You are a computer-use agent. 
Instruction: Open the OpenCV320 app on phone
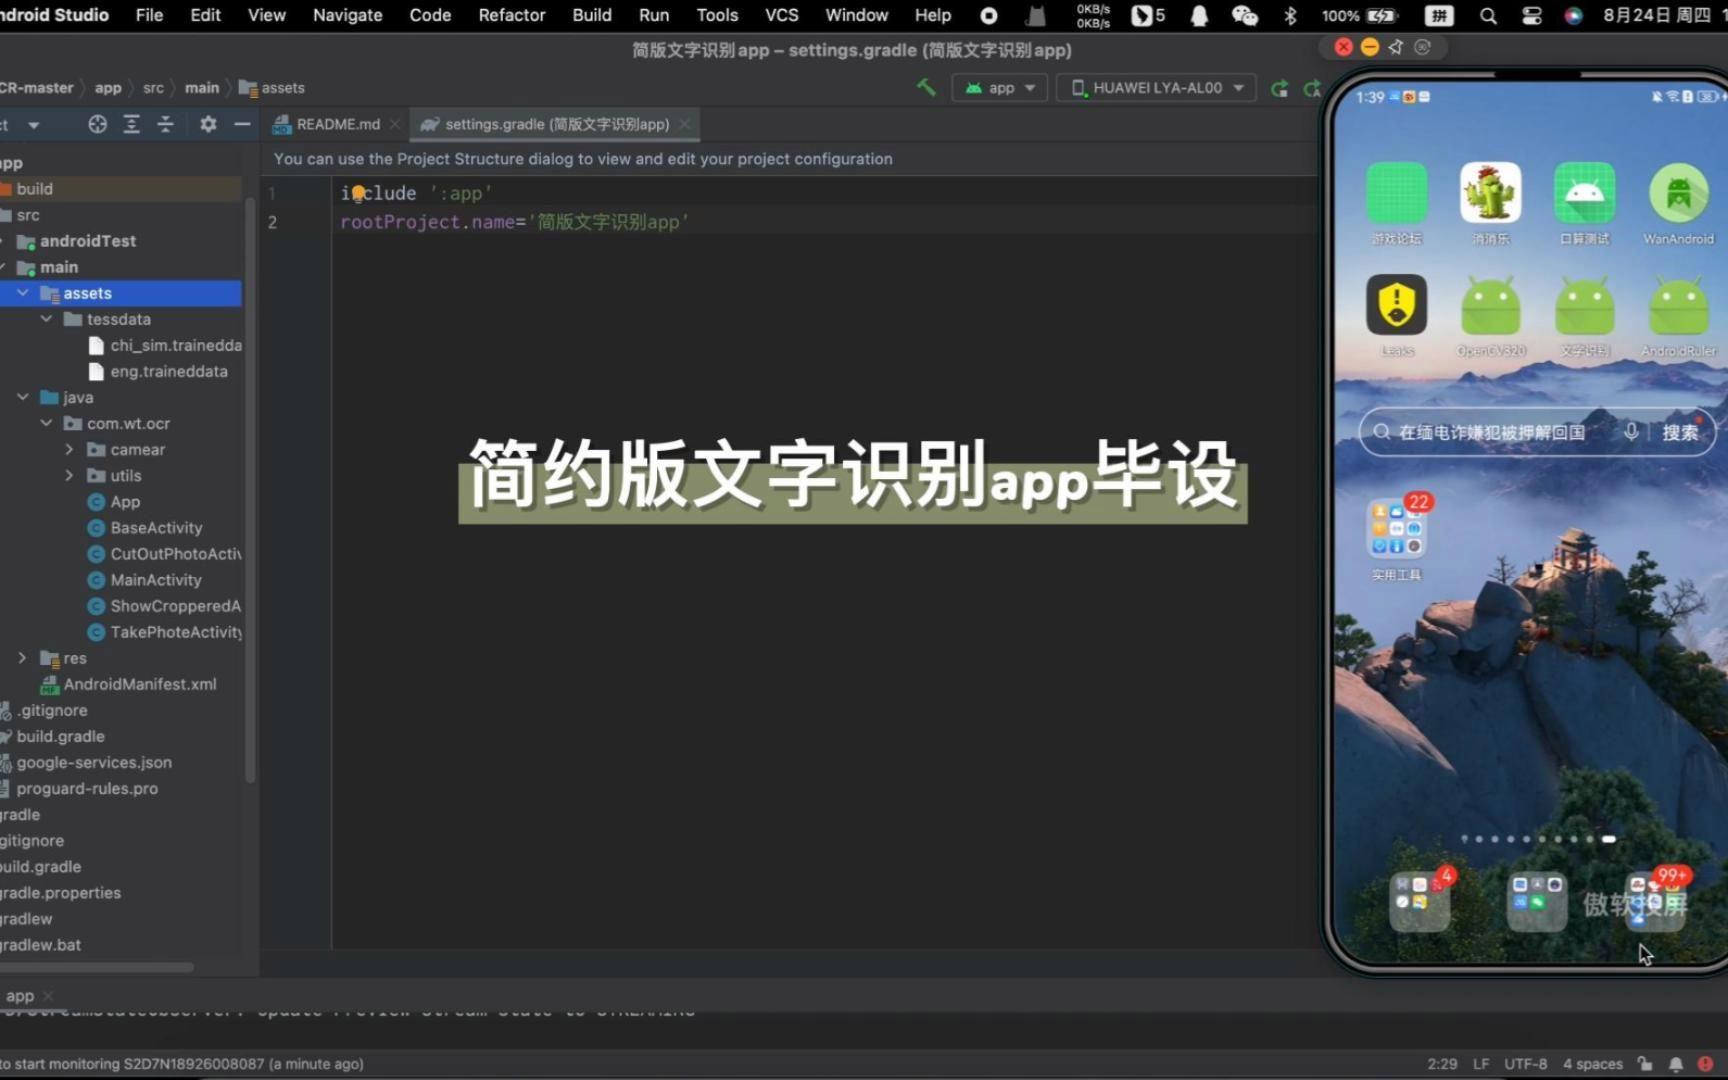pos(1490,304)
